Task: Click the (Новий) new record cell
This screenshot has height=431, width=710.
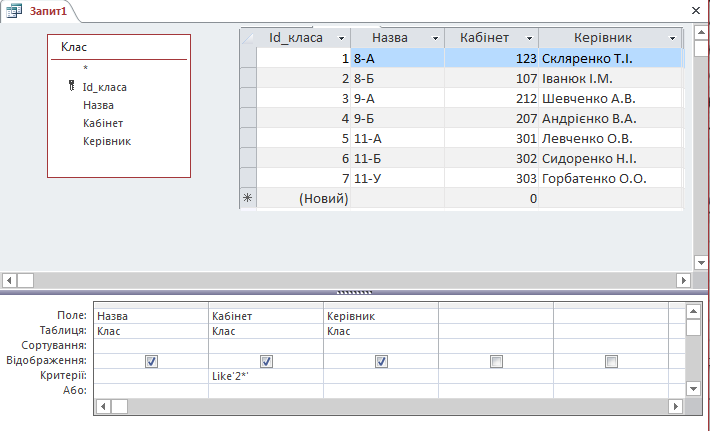Action: (x=303, y=198)
